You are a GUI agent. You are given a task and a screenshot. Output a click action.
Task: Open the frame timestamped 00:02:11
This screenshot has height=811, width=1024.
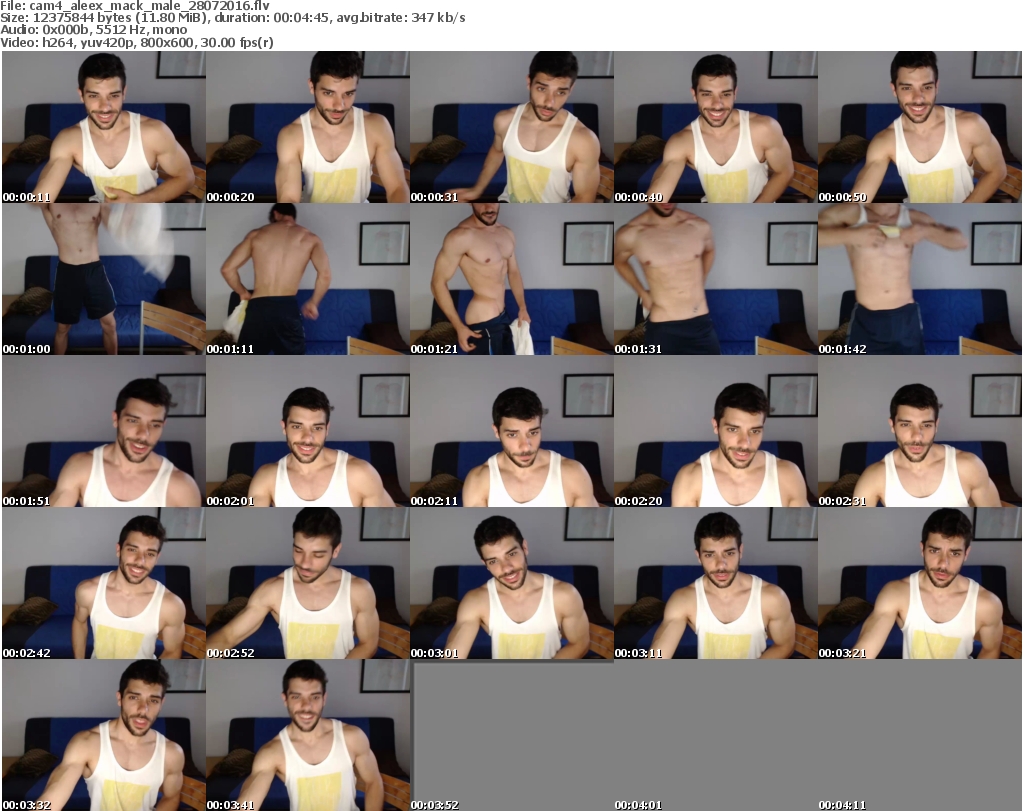click(x=511, y=431)
